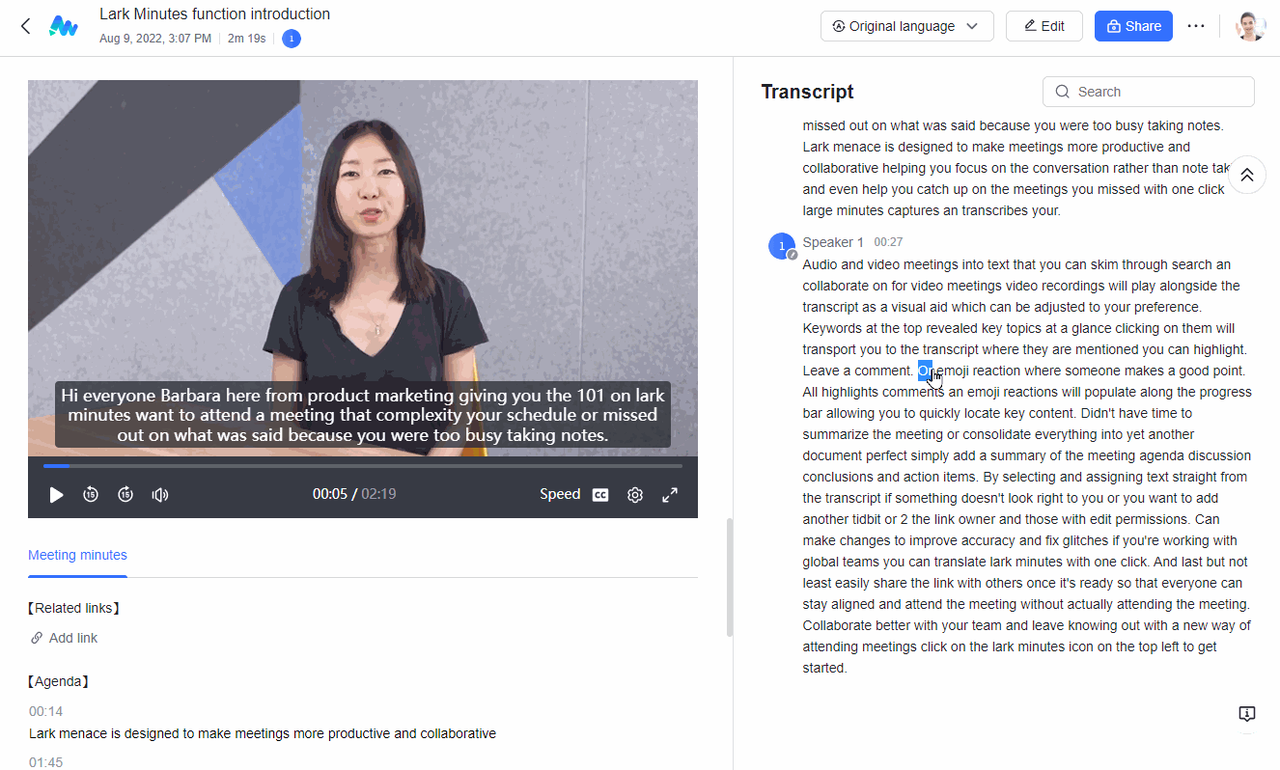This screenshot has height=770, width=1280.
Task: Go back using the header back arrow
Action: point(26,26)
